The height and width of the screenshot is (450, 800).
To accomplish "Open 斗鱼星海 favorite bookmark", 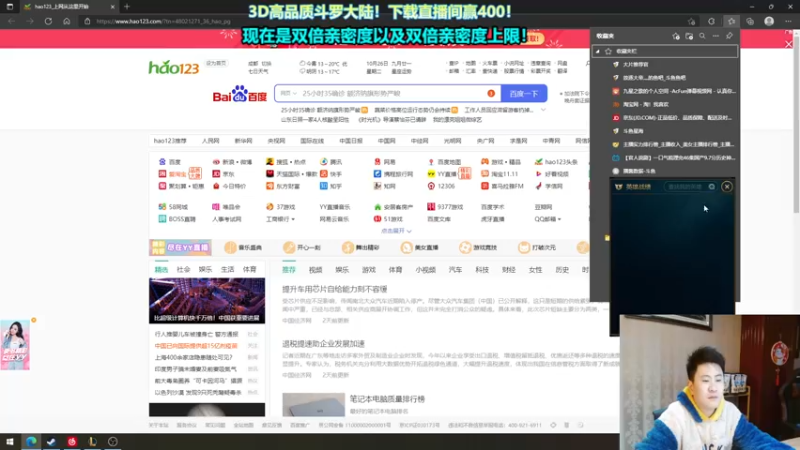I will point(633,131).
